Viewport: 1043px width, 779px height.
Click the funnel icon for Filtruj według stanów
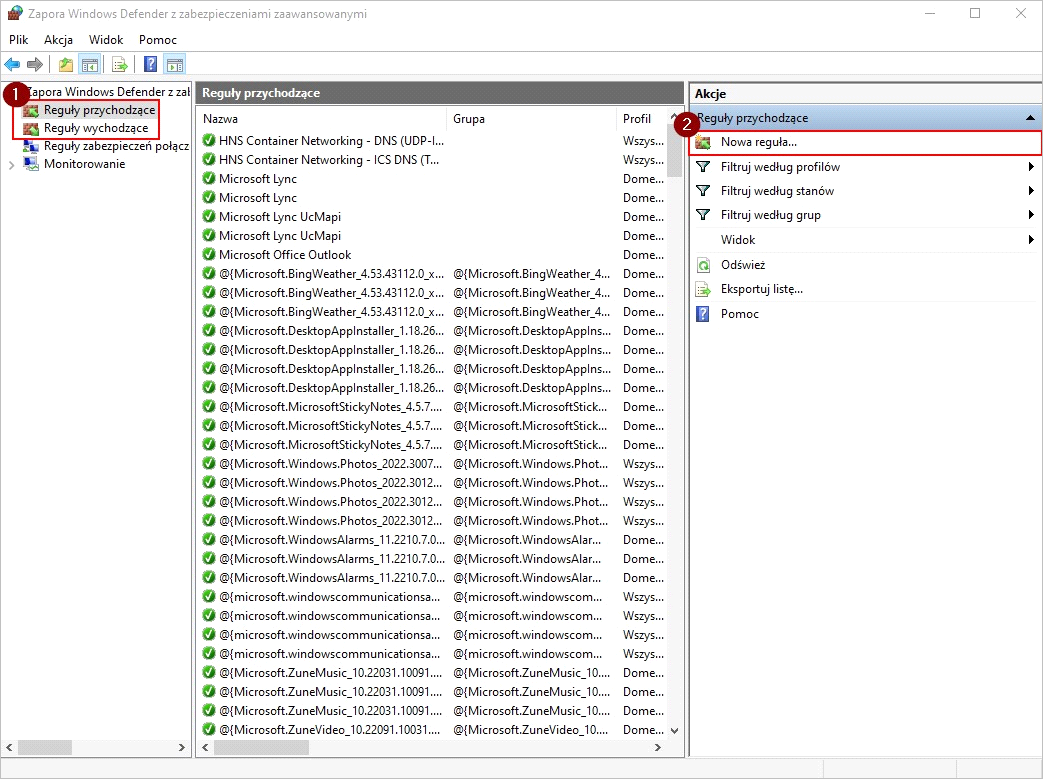(x=703, y=190)
